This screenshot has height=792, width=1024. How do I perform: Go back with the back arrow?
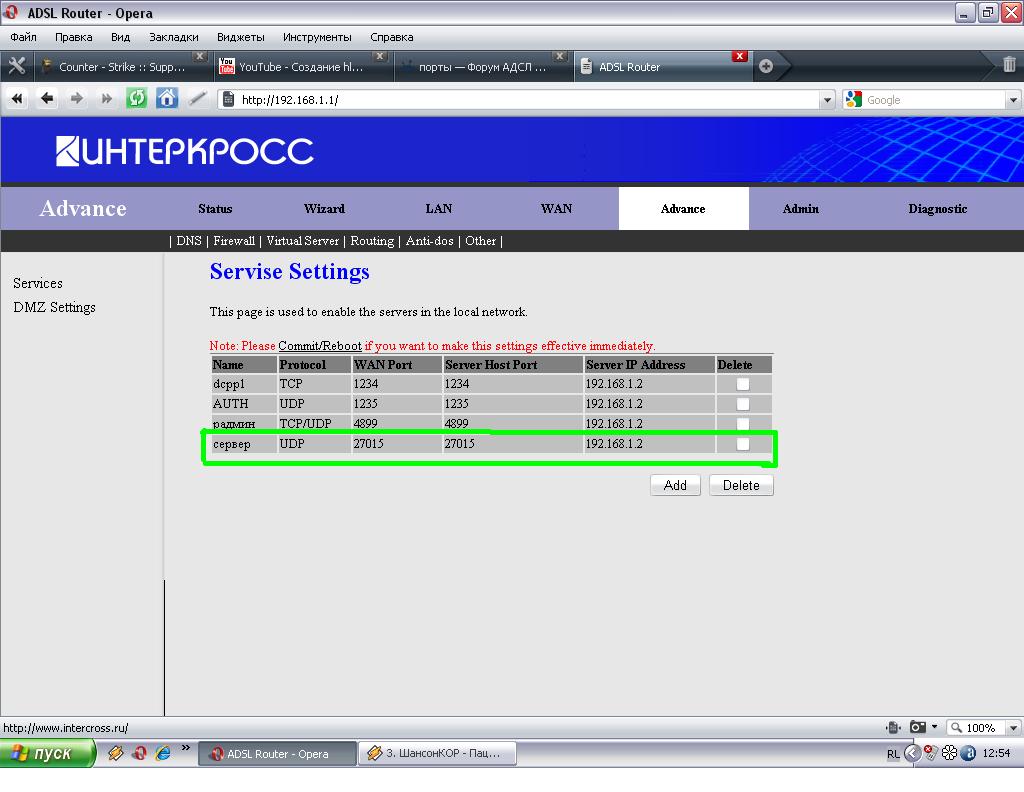(x=46, y=99)
